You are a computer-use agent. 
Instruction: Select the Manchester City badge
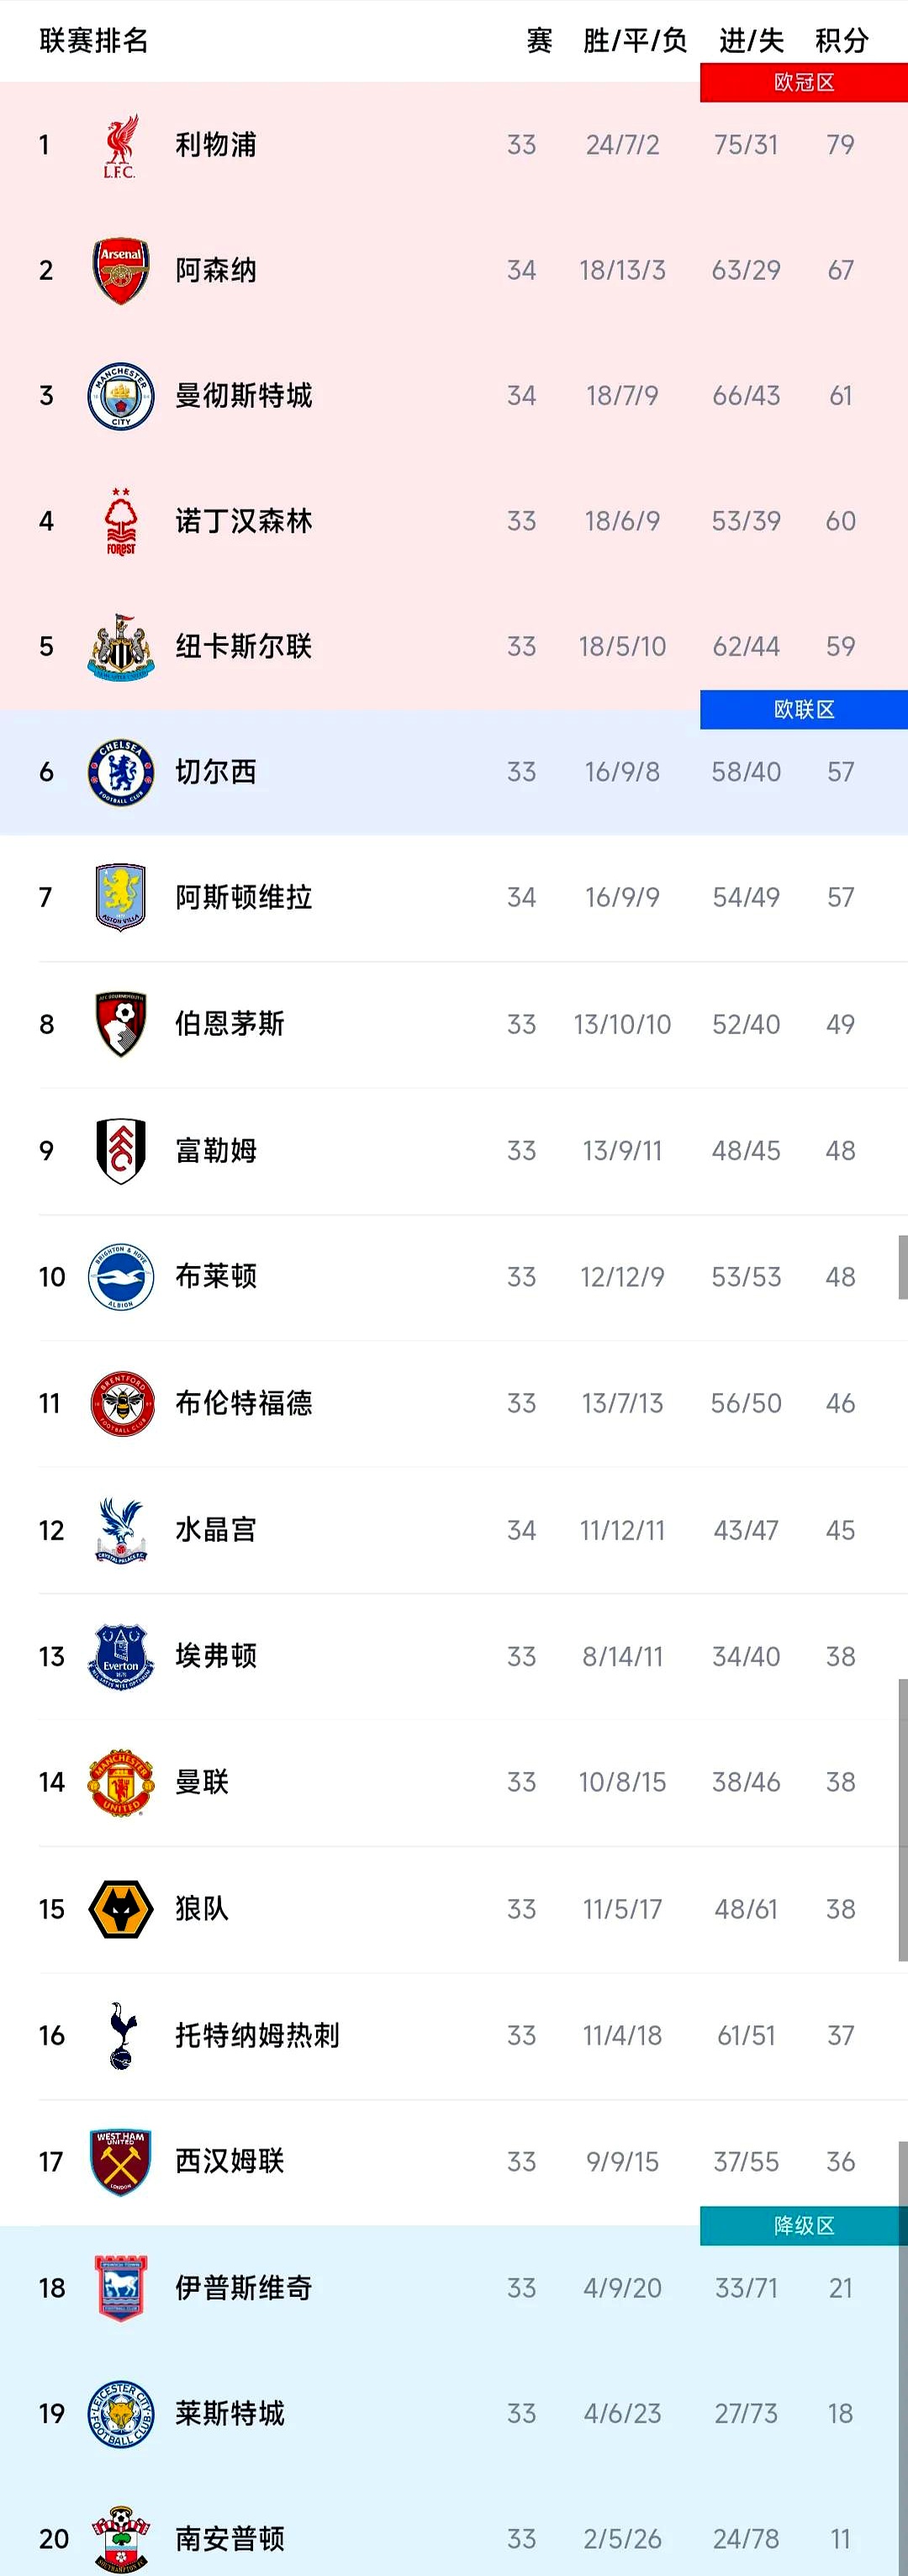120,396
